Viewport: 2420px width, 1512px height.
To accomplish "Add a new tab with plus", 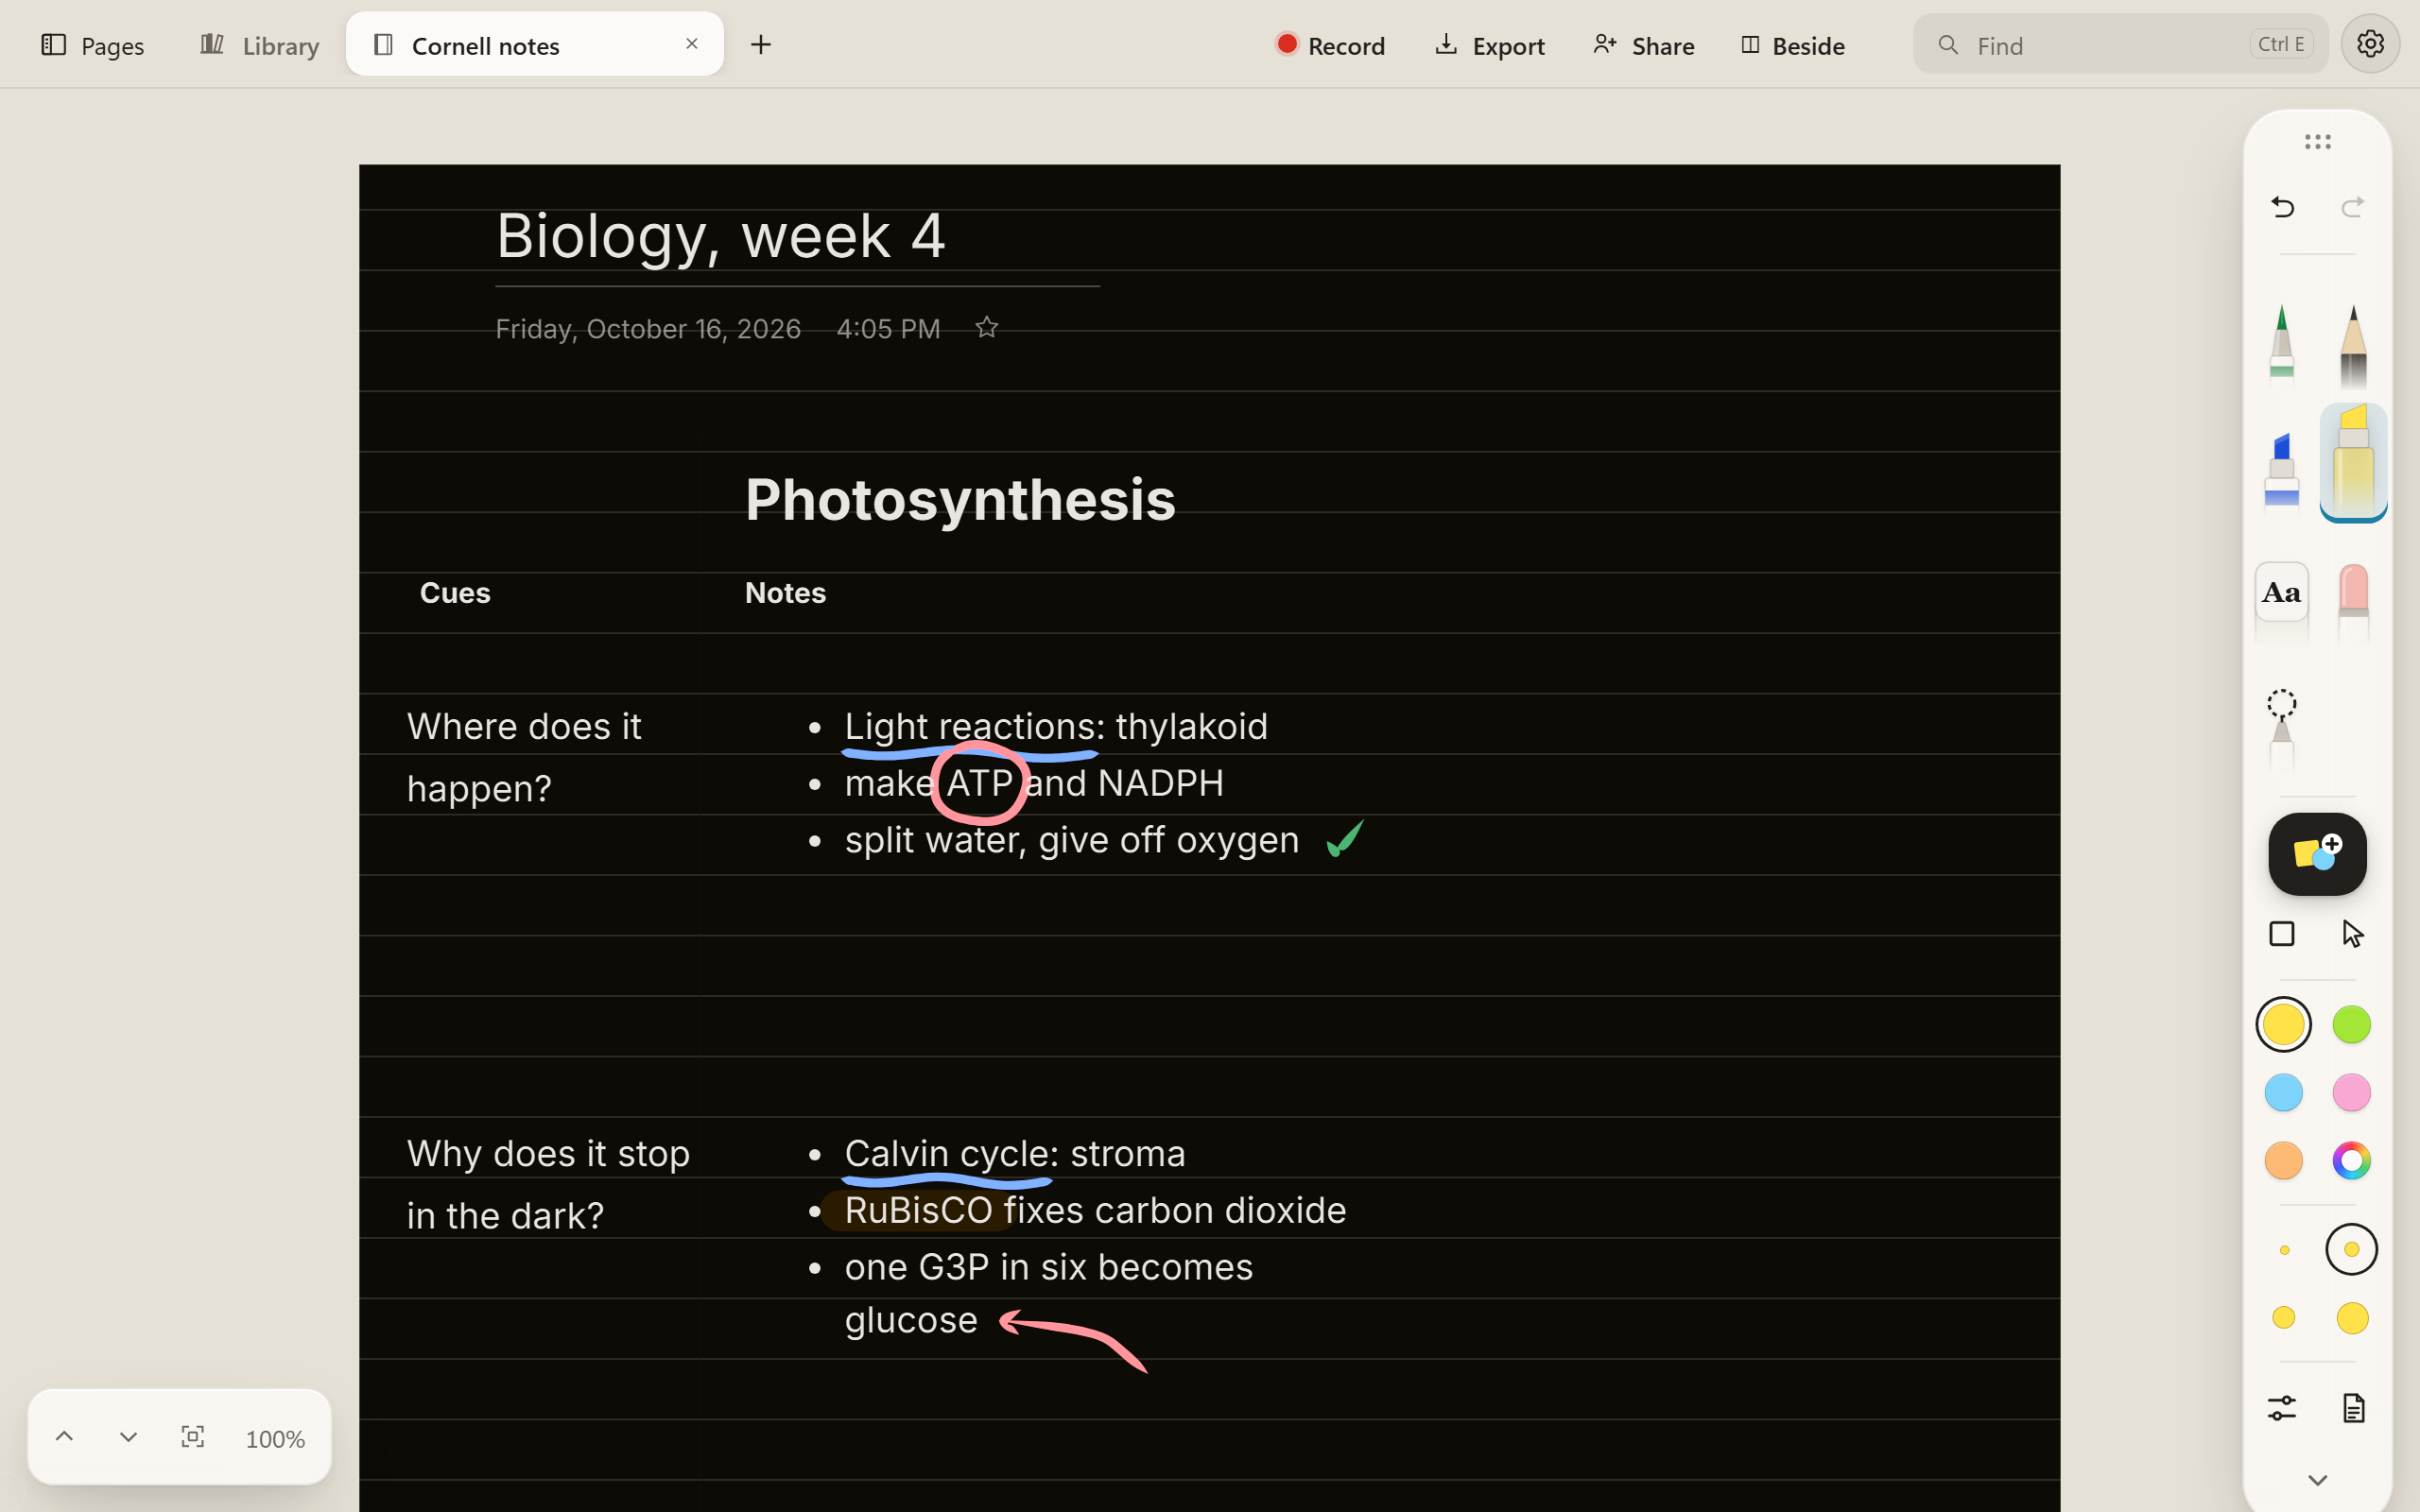I will [x=760, y=44].
